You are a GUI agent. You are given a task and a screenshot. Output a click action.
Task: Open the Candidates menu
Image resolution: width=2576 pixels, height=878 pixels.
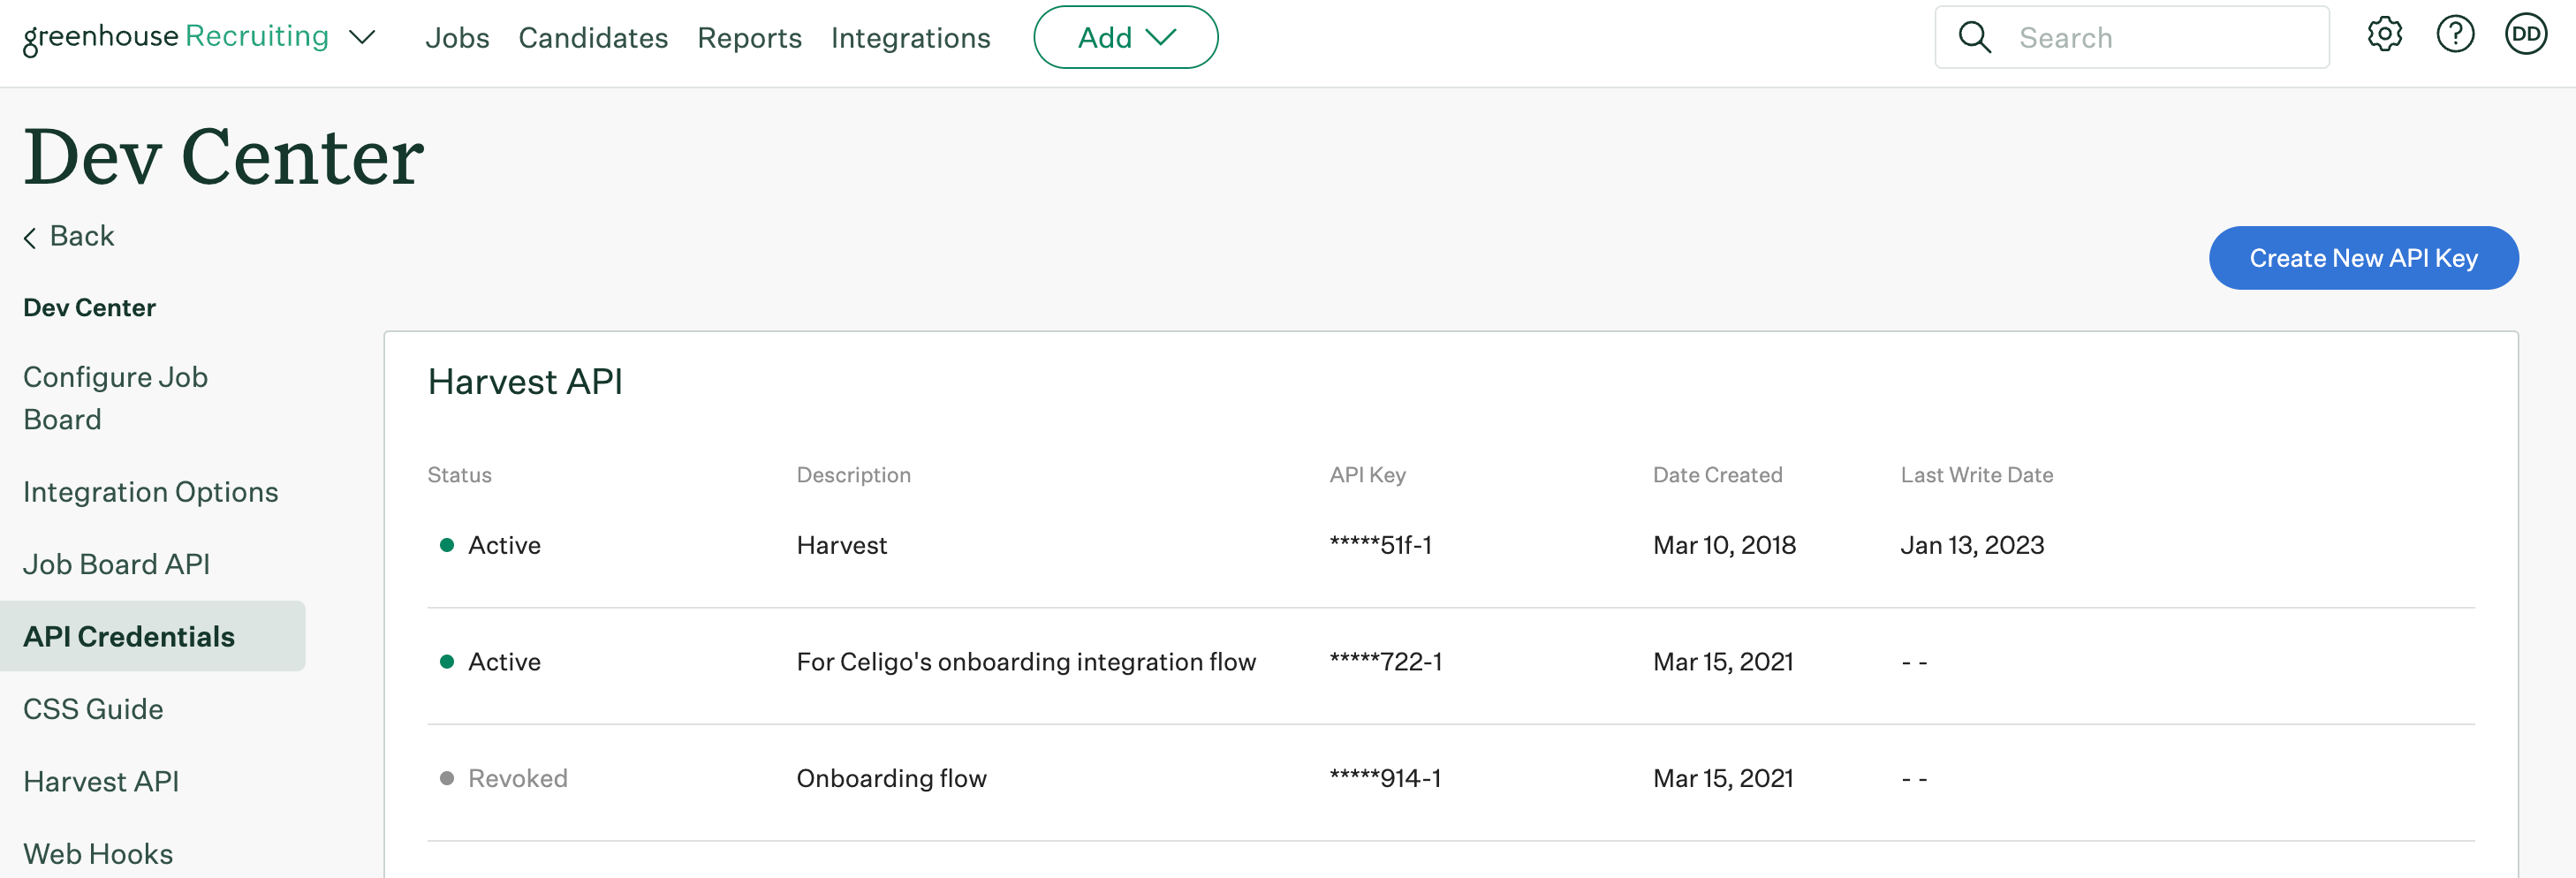tap(593, 38)
